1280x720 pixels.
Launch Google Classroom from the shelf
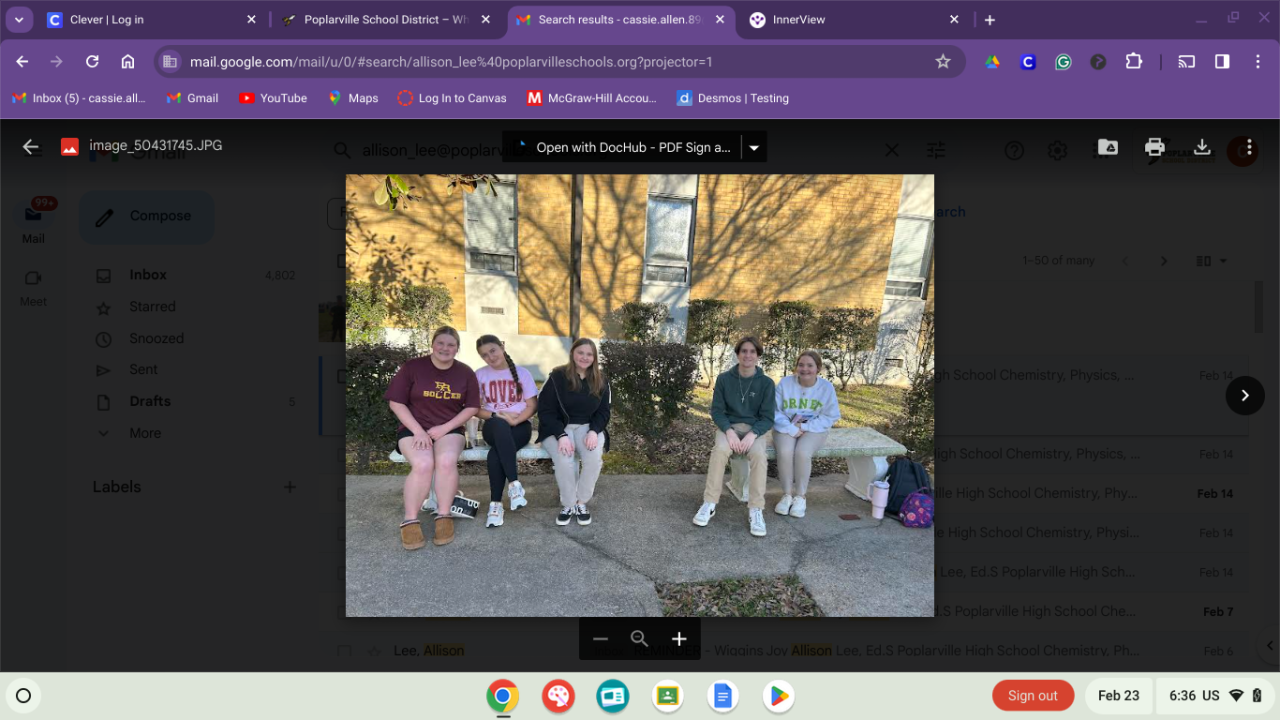click(x=667, y=696)
